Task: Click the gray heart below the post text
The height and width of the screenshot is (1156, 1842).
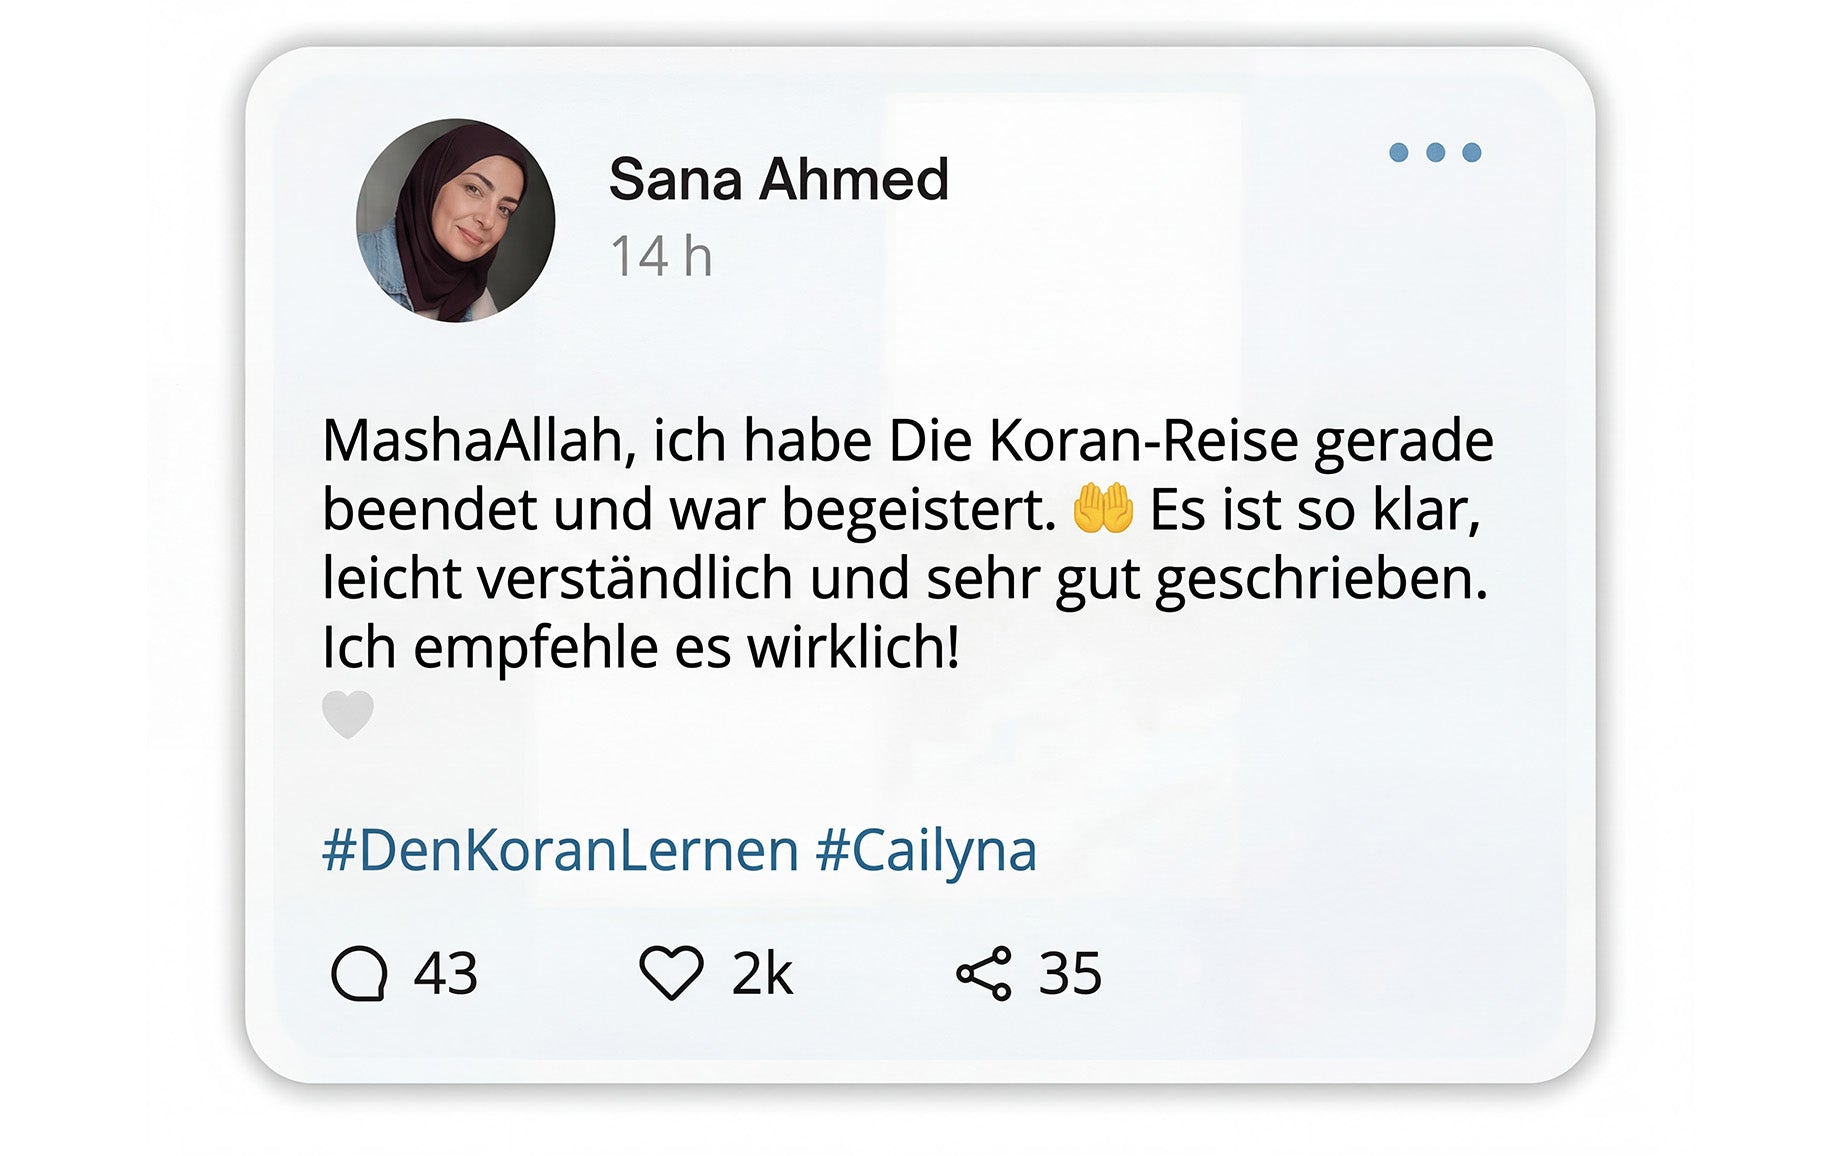Action: (x=348, y=714)
